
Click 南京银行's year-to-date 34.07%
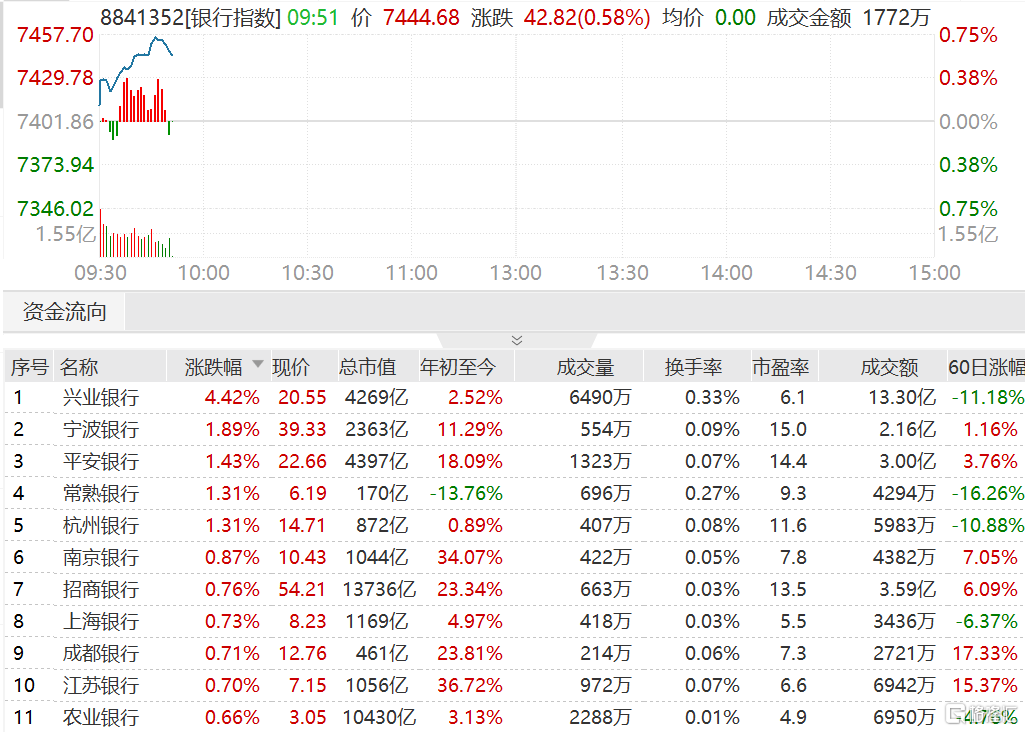point(470,557)
